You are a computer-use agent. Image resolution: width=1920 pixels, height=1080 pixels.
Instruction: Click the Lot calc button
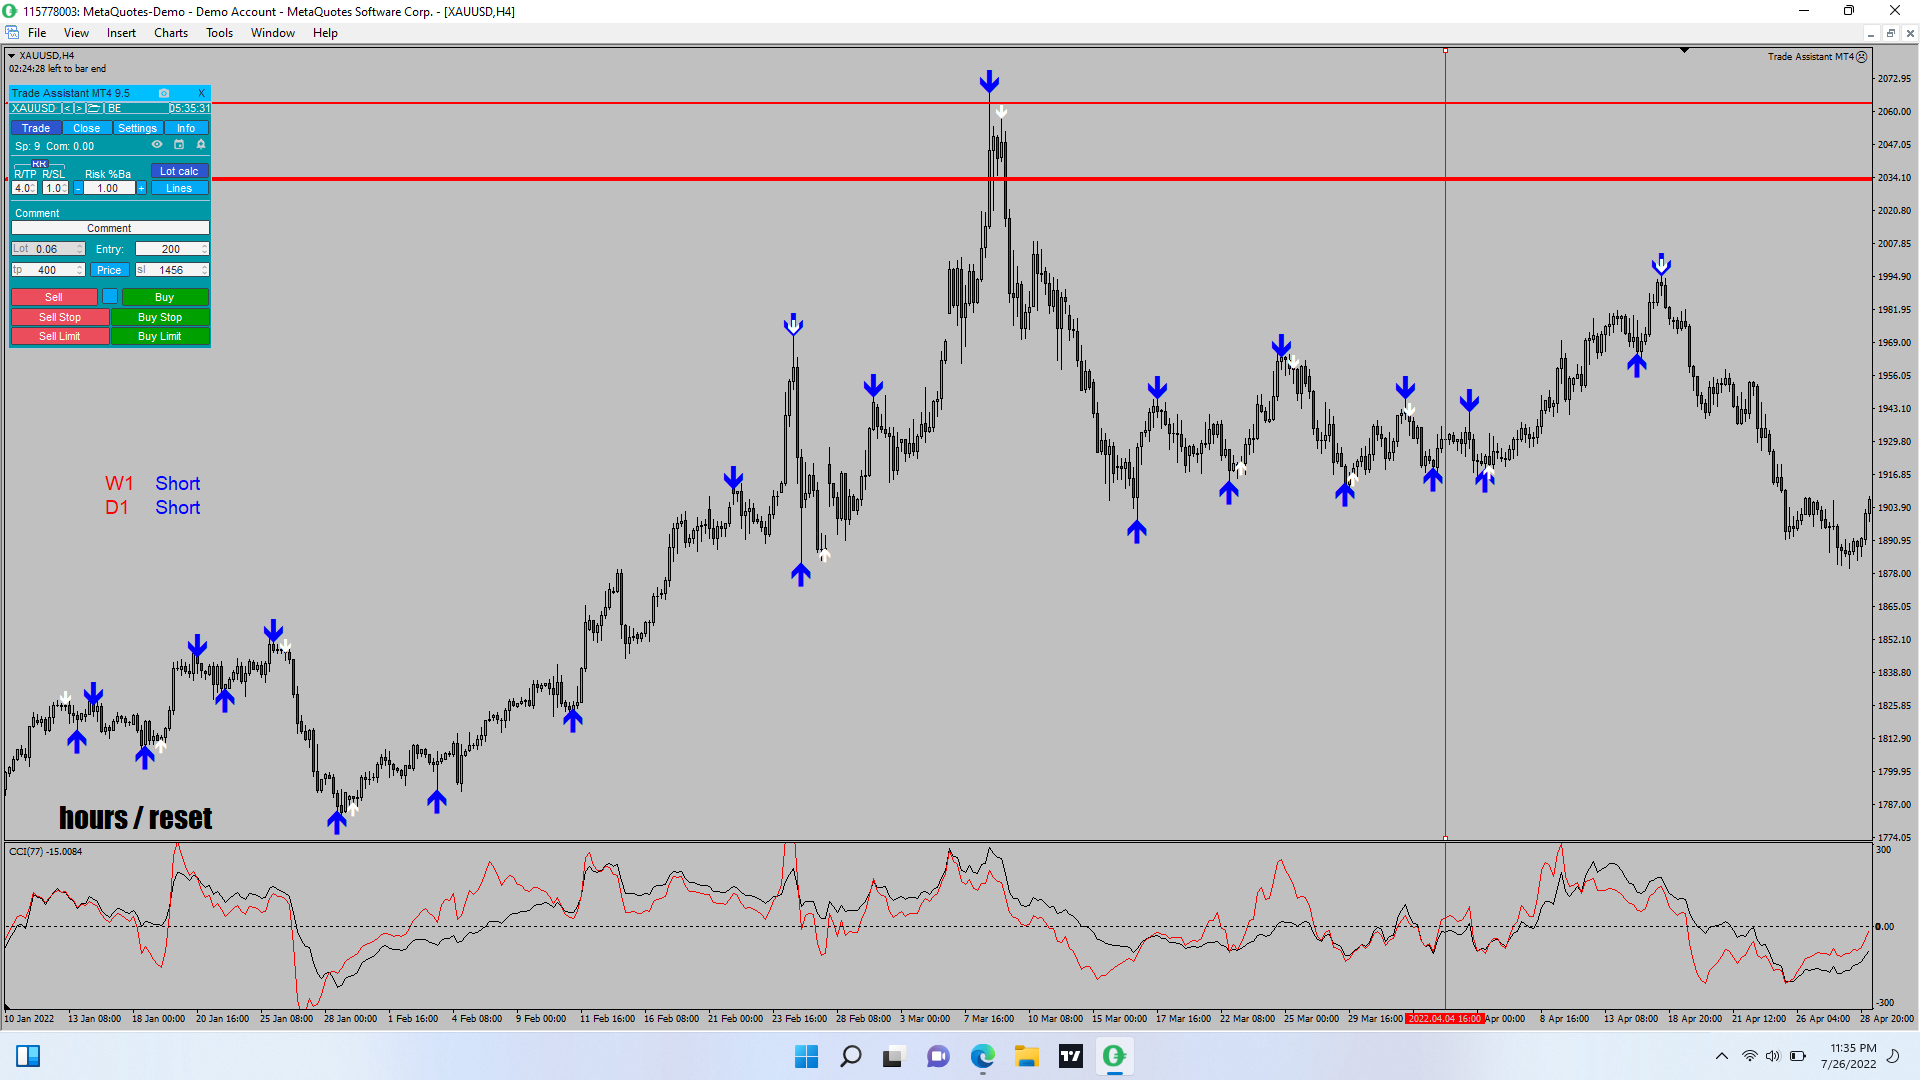(179, 171)
